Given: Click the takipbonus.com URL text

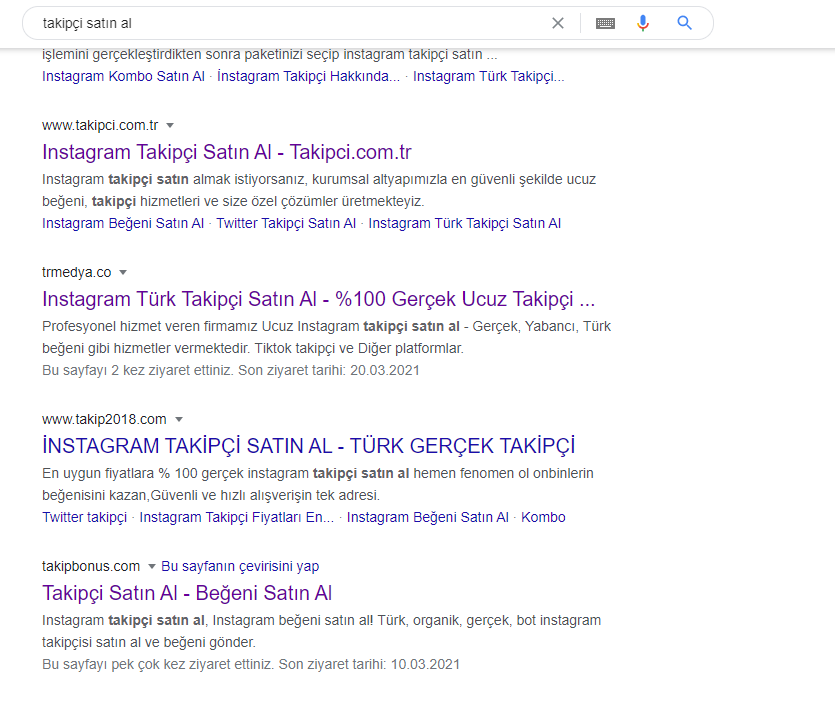Looking at the screenshot, I should (x=91, y=566).
